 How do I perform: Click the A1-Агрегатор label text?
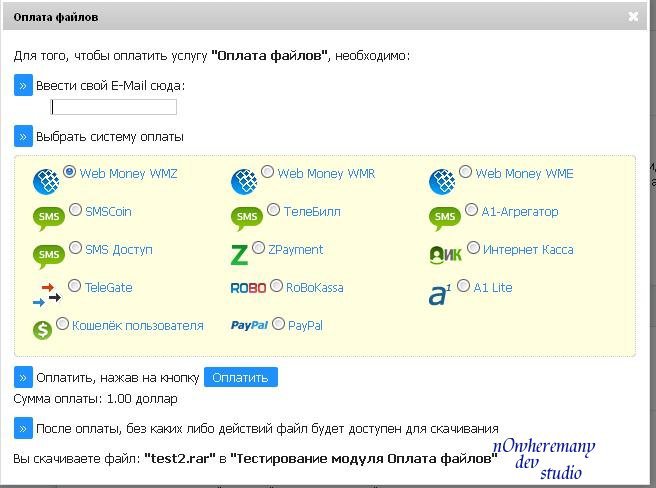[520, 212]
